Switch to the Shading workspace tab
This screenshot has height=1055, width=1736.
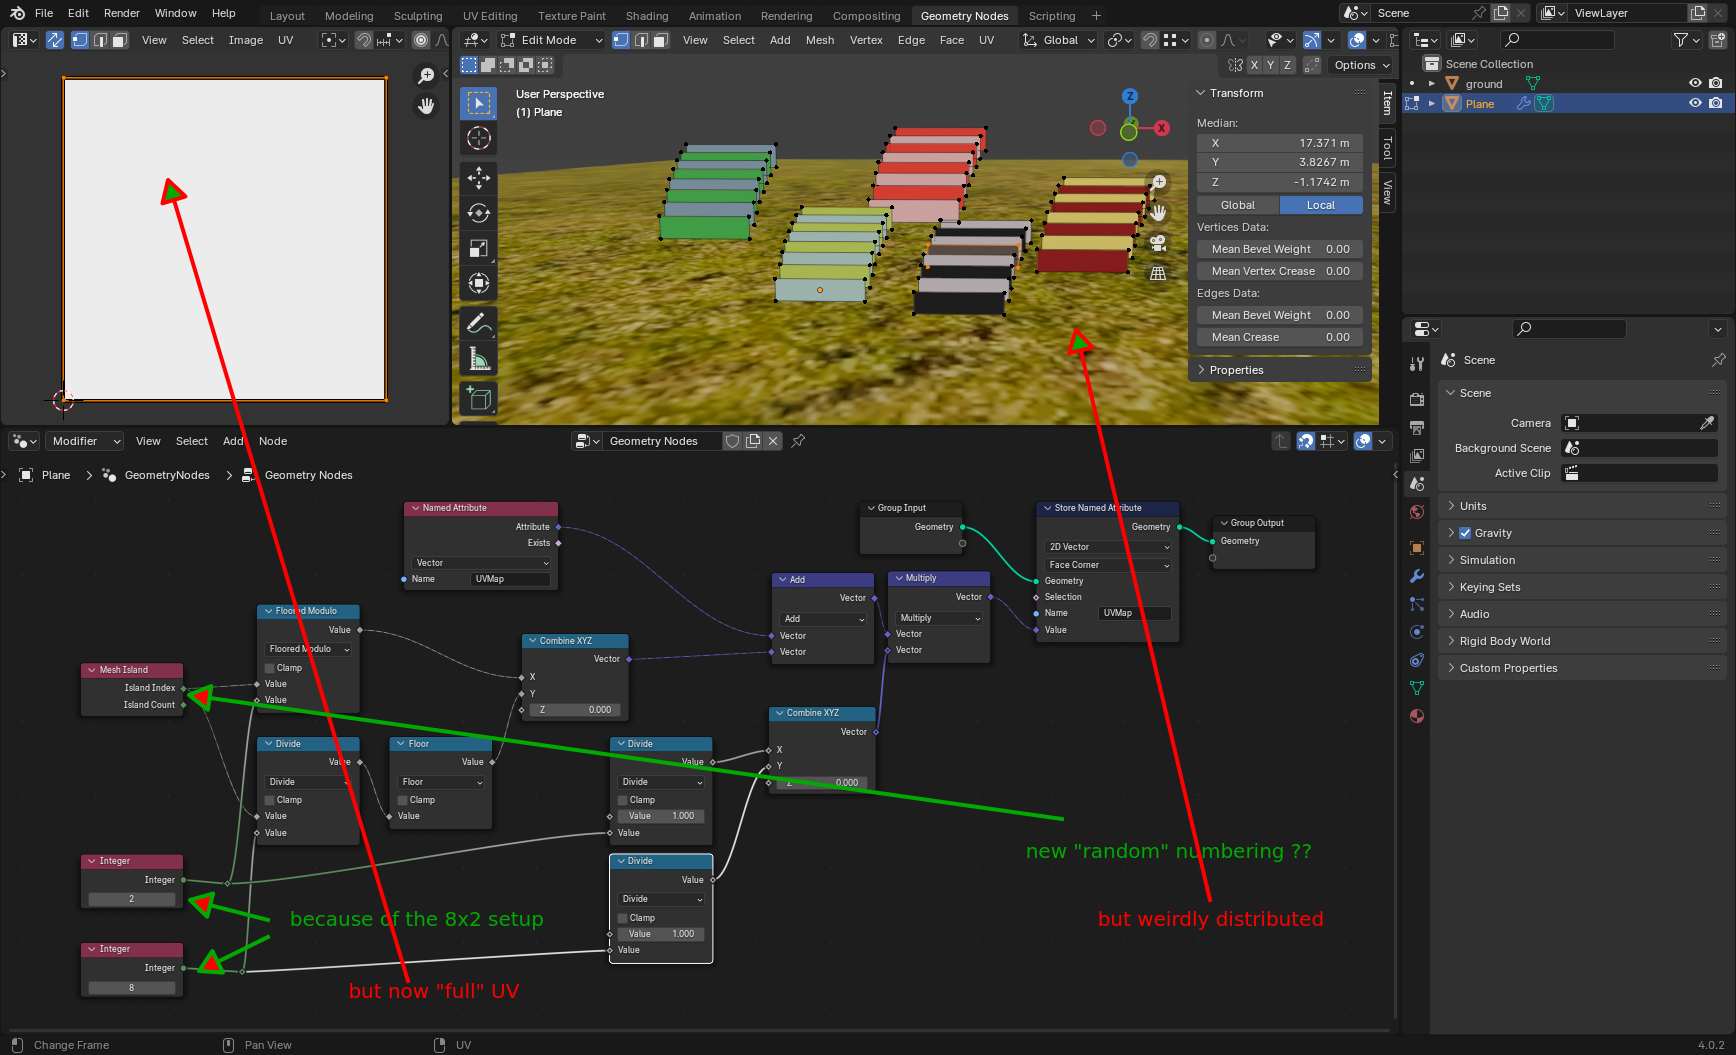[x=647, y=16]
